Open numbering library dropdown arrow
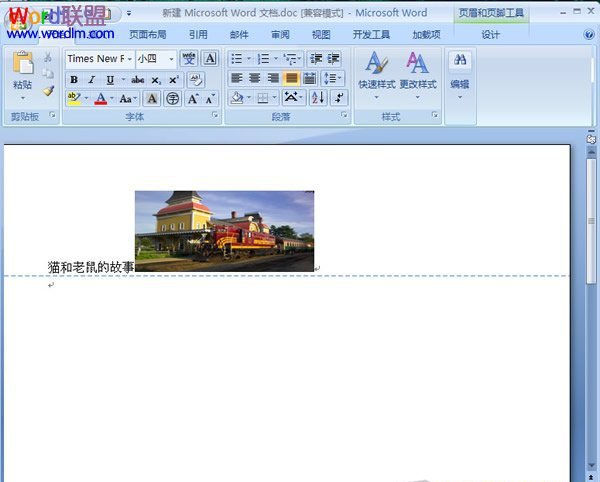 click(276, 59)
